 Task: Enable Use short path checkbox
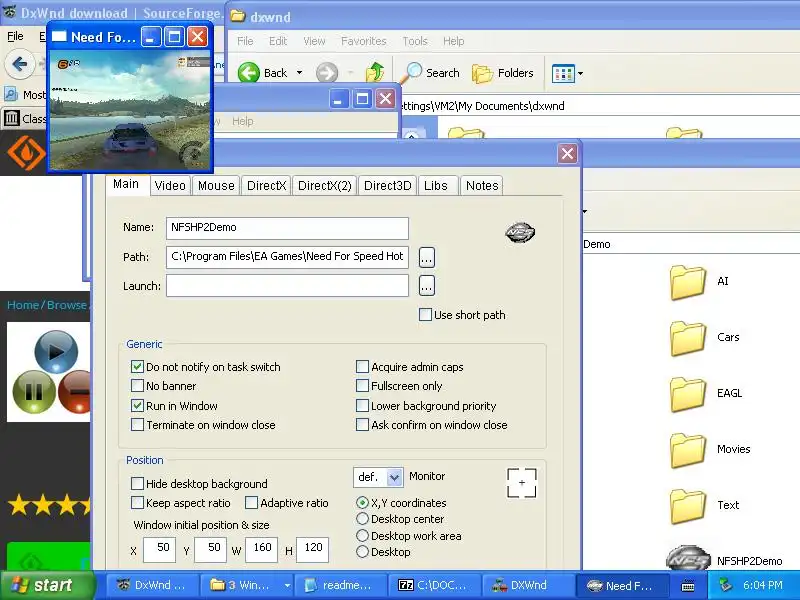pos(425,315)
